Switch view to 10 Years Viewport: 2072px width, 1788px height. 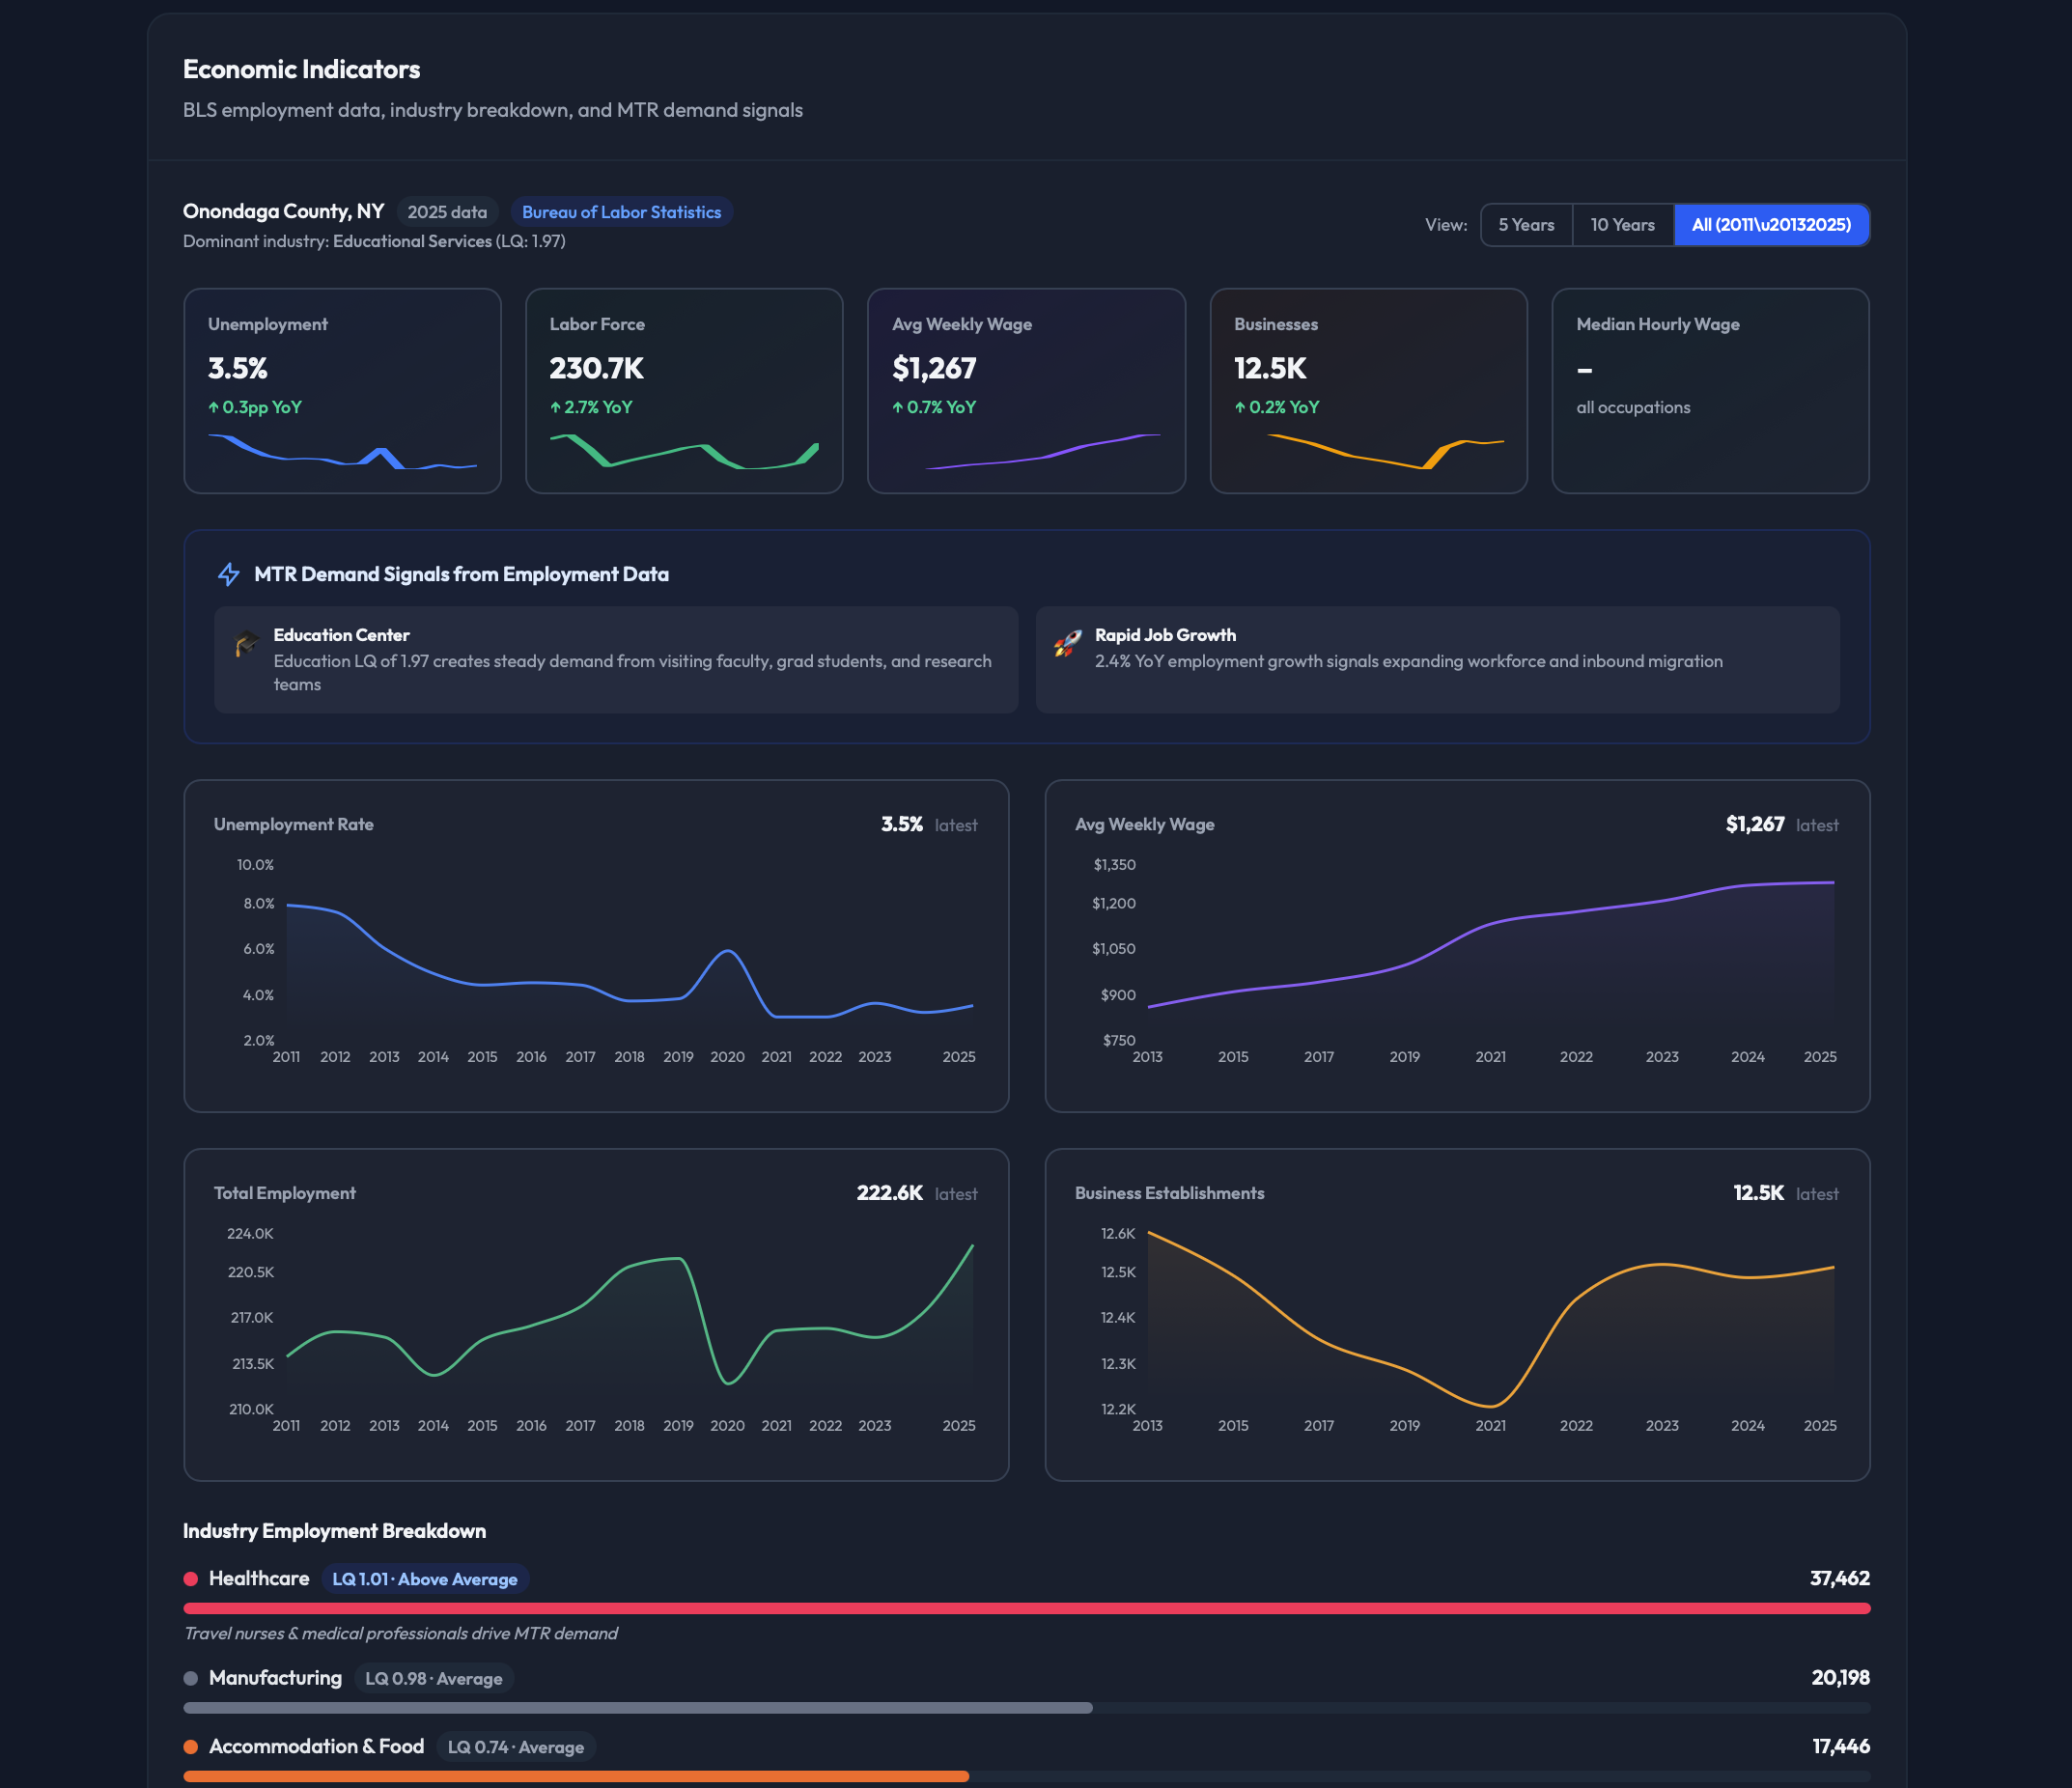coord(1622,225)
